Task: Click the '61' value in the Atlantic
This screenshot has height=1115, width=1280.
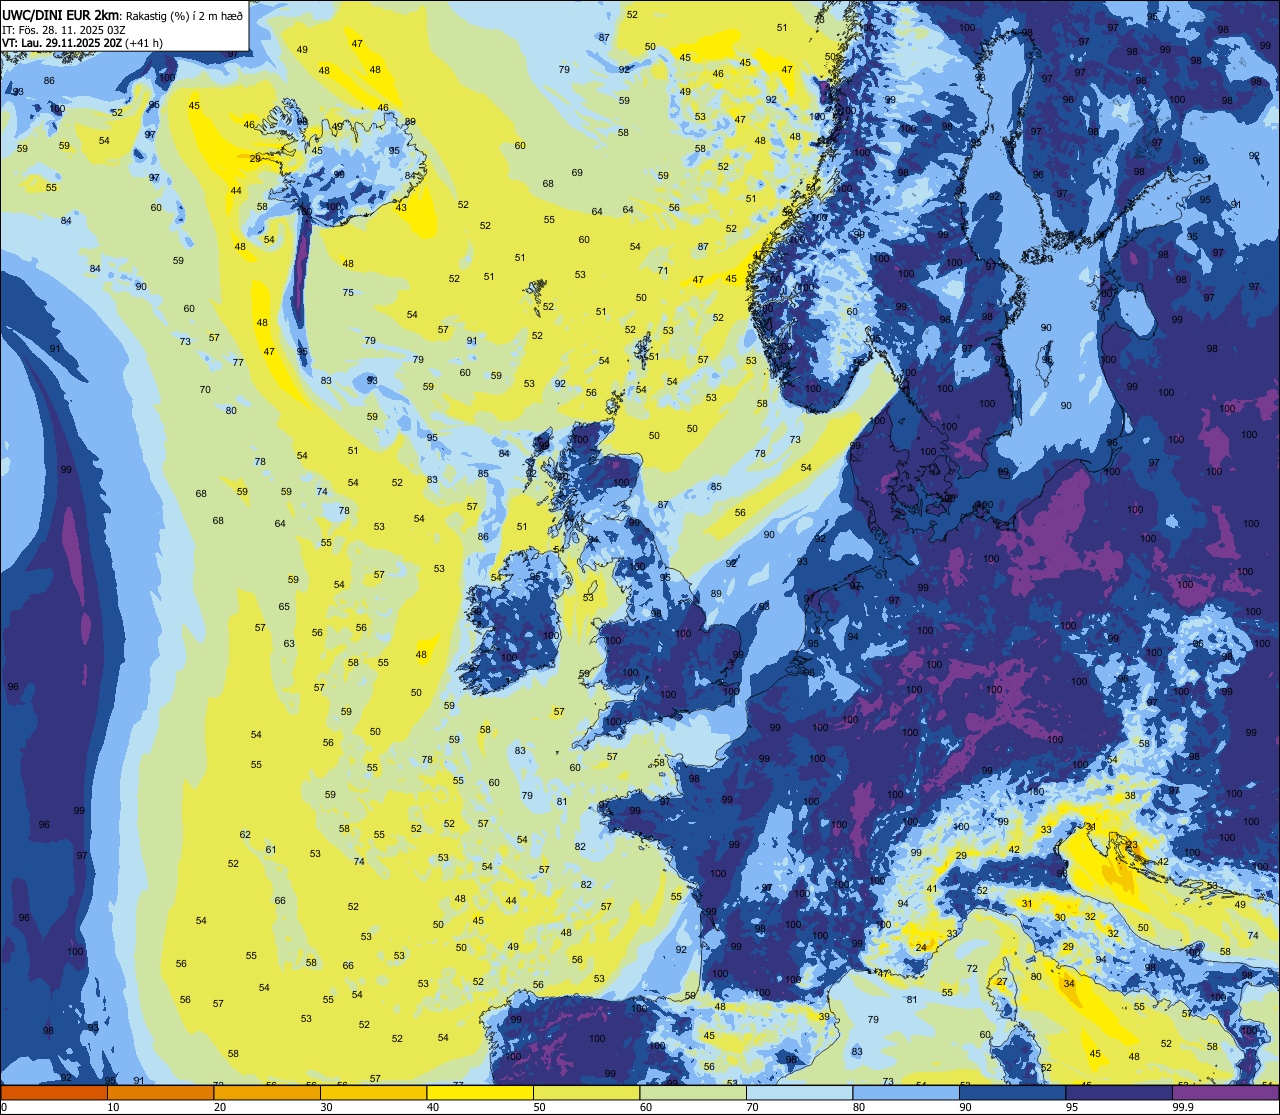Action: coord(270,850)
